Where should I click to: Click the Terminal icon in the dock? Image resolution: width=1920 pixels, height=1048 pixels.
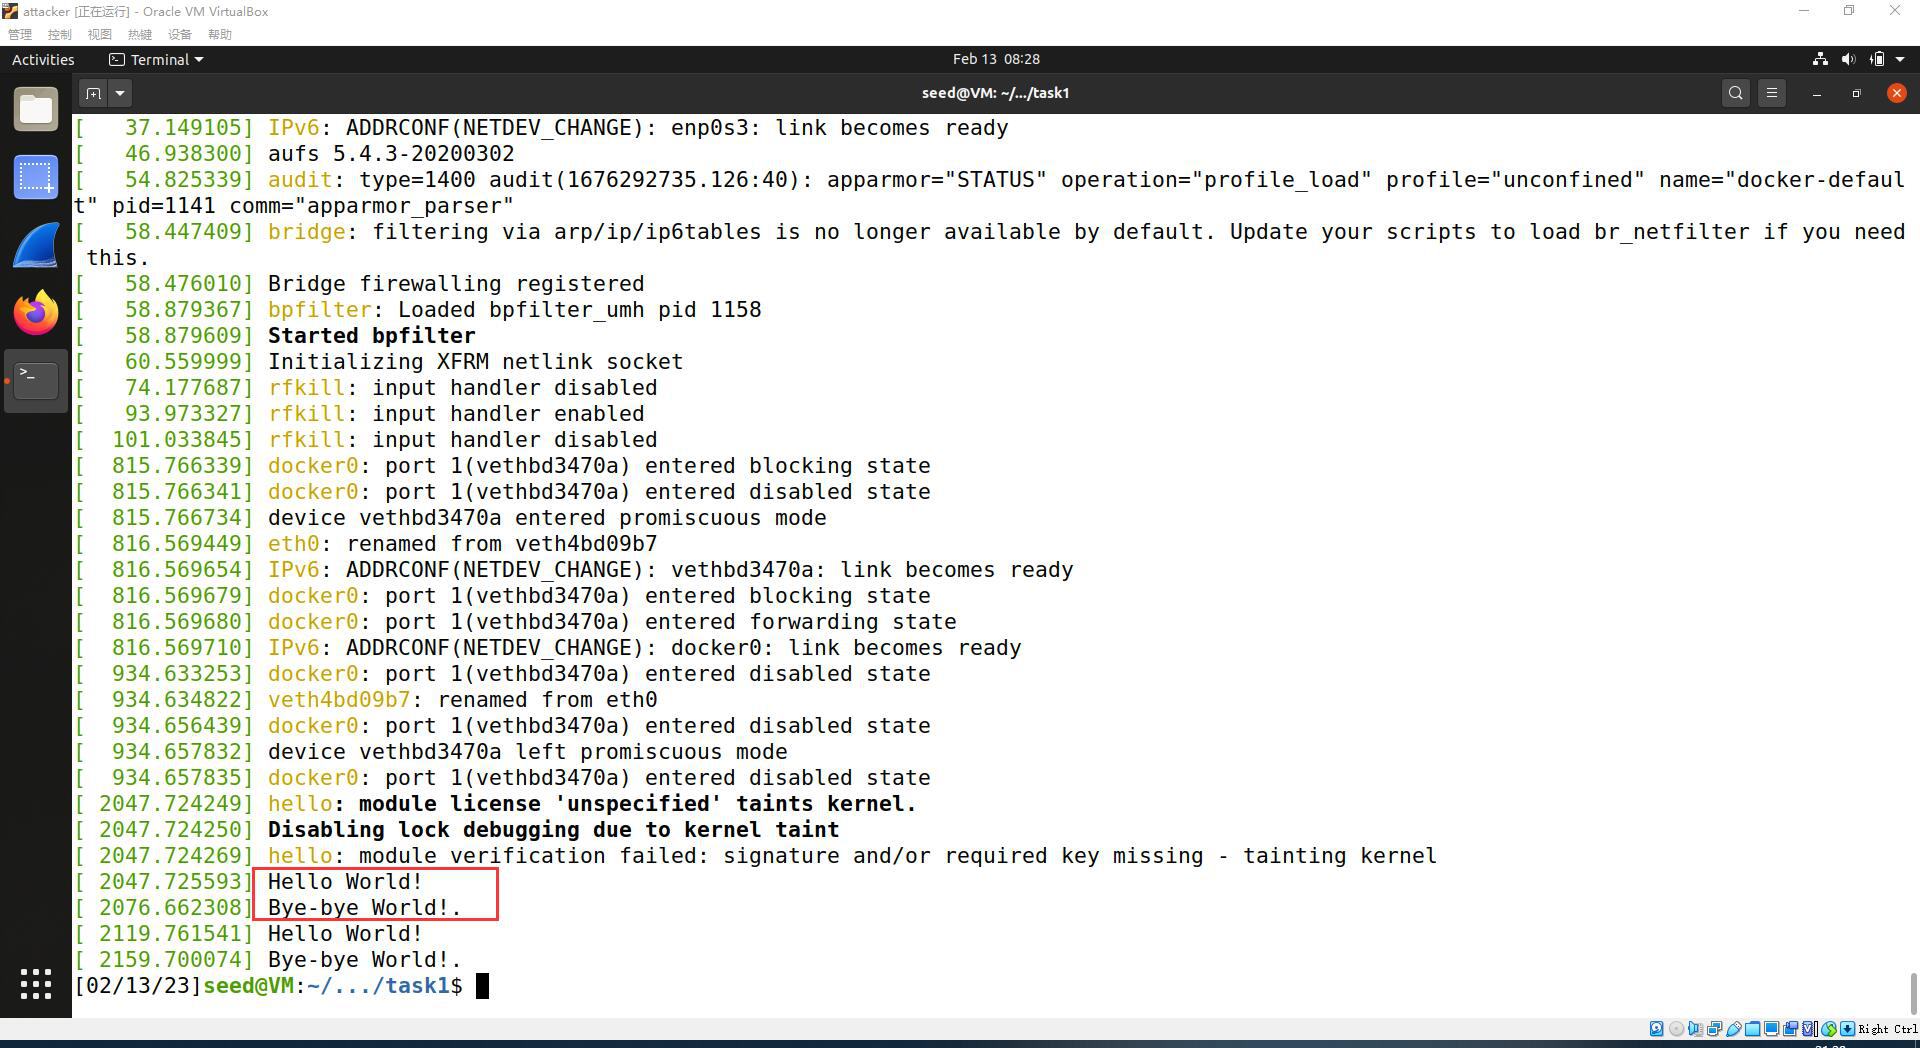tap(36, 380)
